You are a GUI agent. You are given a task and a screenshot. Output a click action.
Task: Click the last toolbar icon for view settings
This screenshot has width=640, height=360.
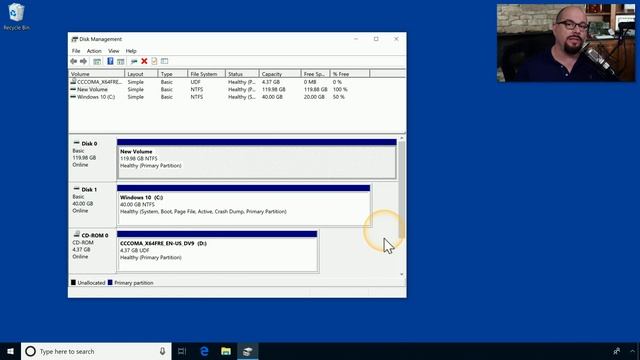click(164, 61)
